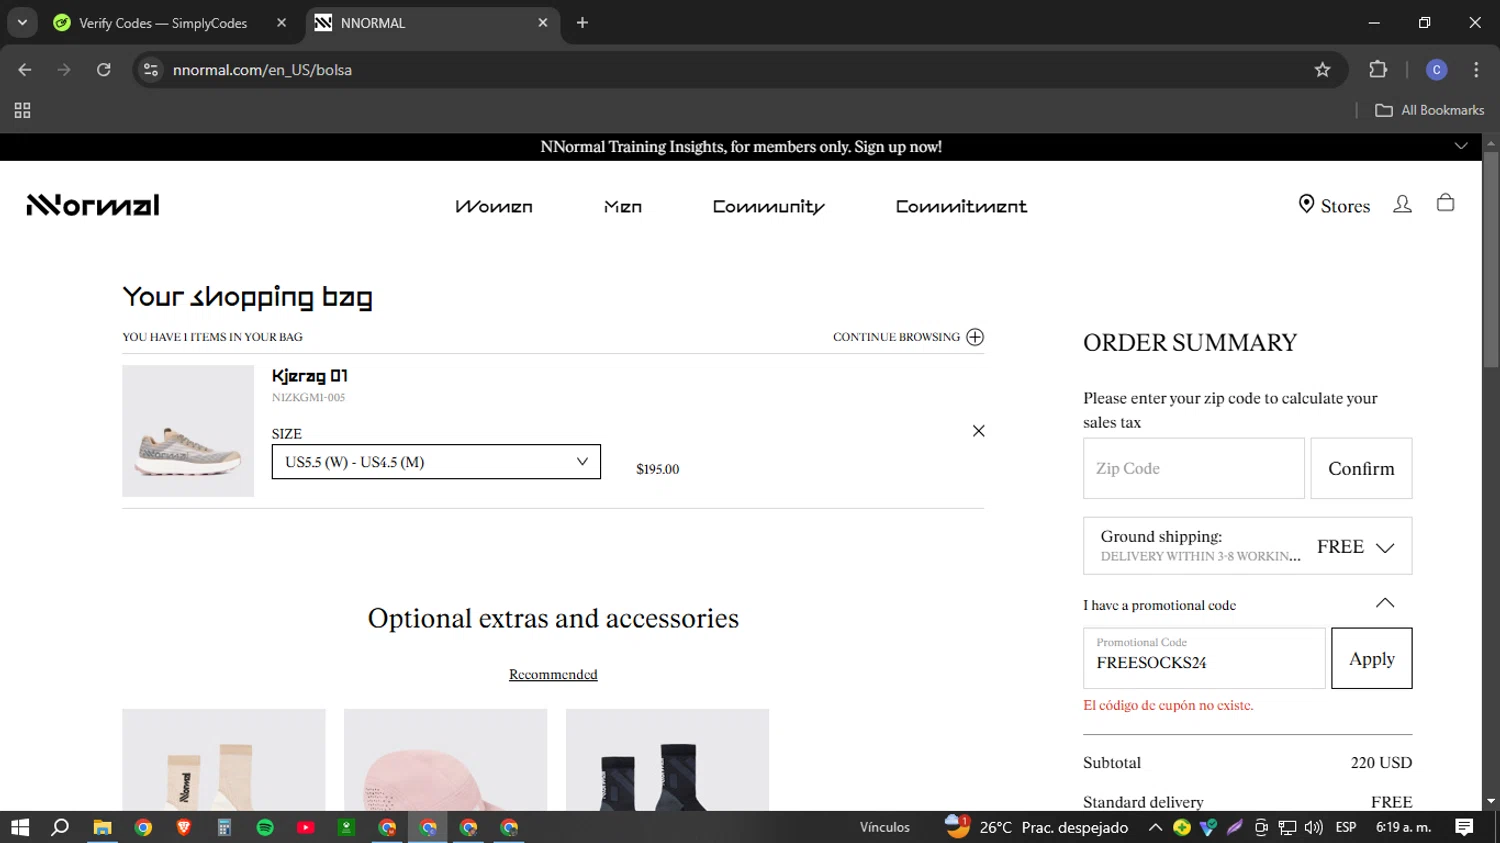Go back to the previous page
Viewport: 1500px width, 843px height.
[x=25, y=70]
